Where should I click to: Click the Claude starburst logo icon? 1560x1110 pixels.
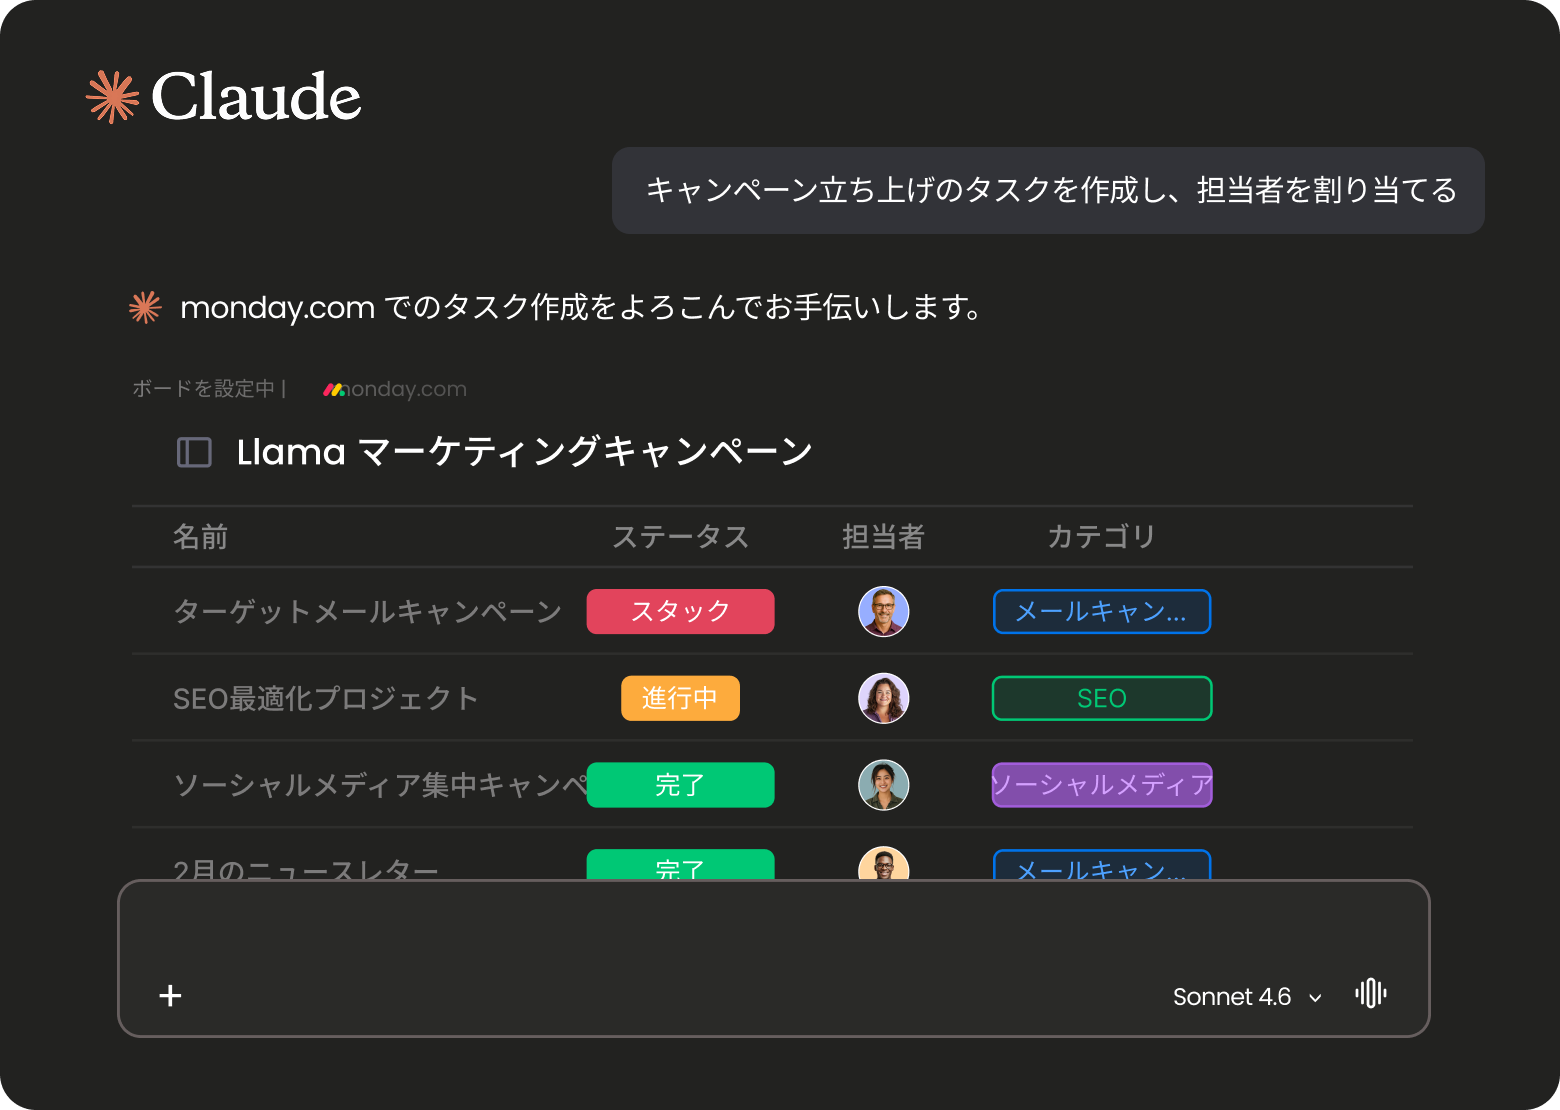[x=113, y=97]
